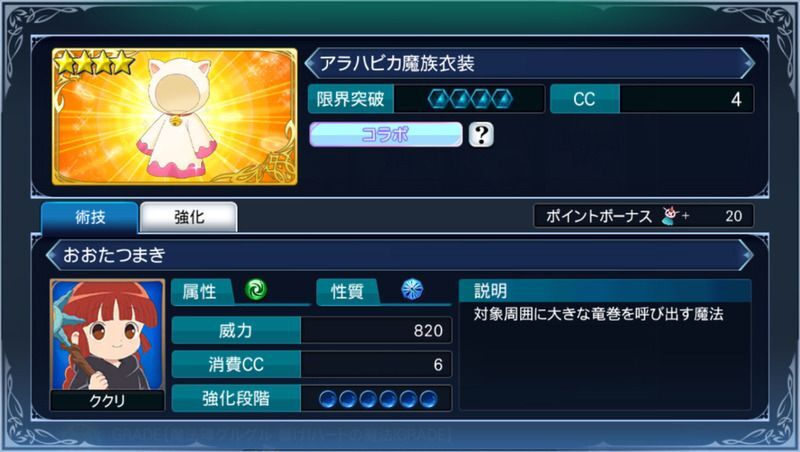Open the 強化 tab
The image size is (800, 452).
coord(189,217)
